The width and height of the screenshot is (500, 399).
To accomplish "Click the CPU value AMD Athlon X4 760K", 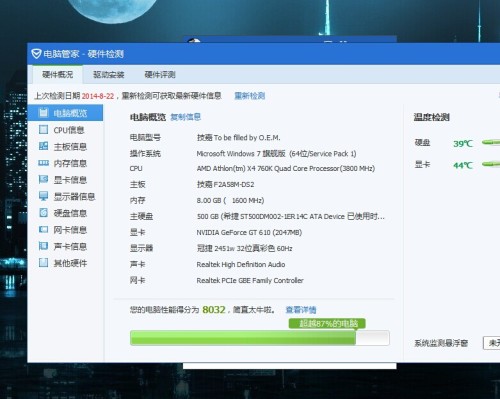I will click(x=286, y=169).
